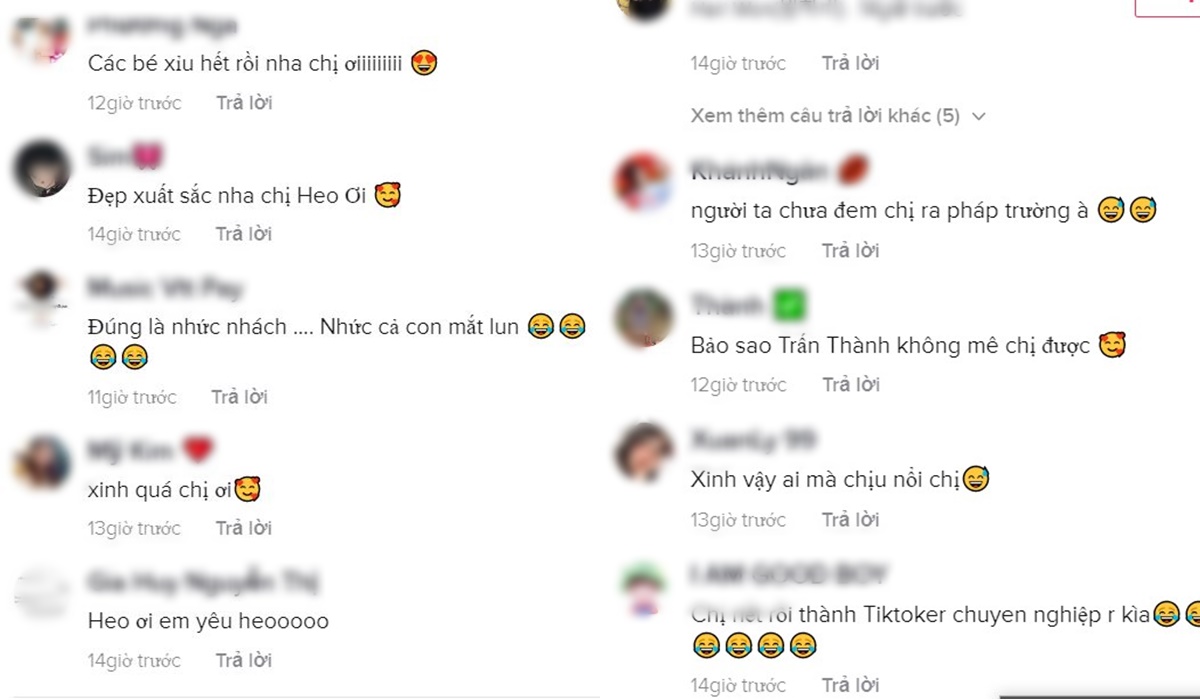Click the chevron next to more replies
The image size is (1200, 700).
(979, 116)
